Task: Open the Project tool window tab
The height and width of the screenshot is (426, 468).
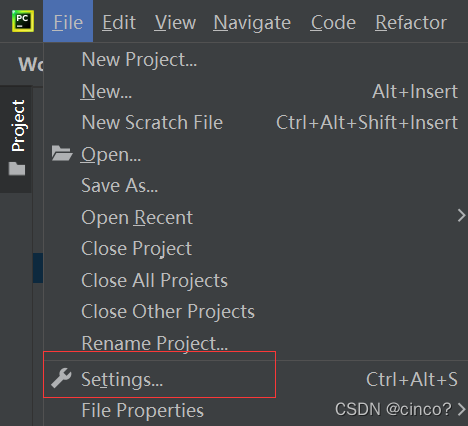Action: (17, 139)
